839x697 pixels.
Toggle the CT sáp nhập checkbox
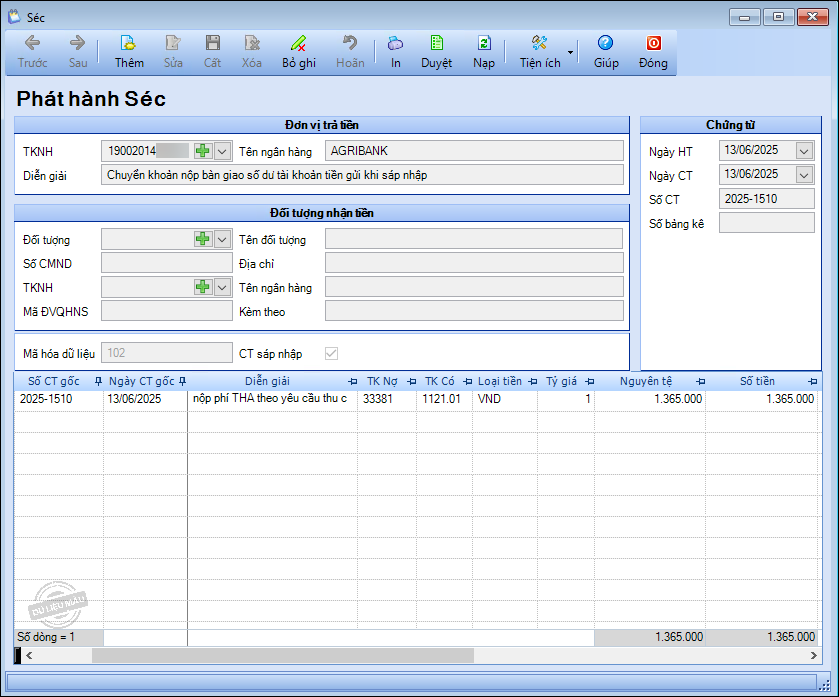point(332,353)
